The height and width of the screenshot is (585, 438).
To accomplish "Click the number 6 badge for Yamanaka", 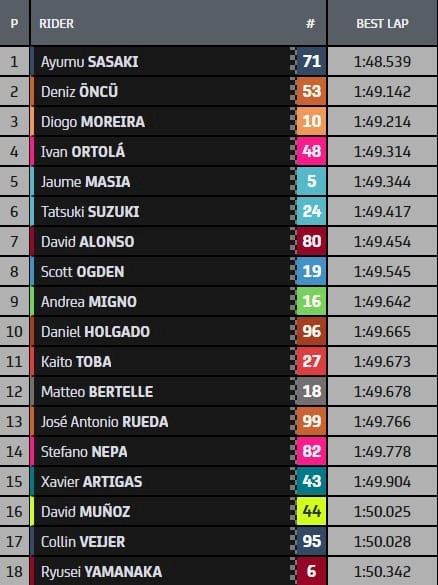I will pyautogui.click(x=311, y=571).
